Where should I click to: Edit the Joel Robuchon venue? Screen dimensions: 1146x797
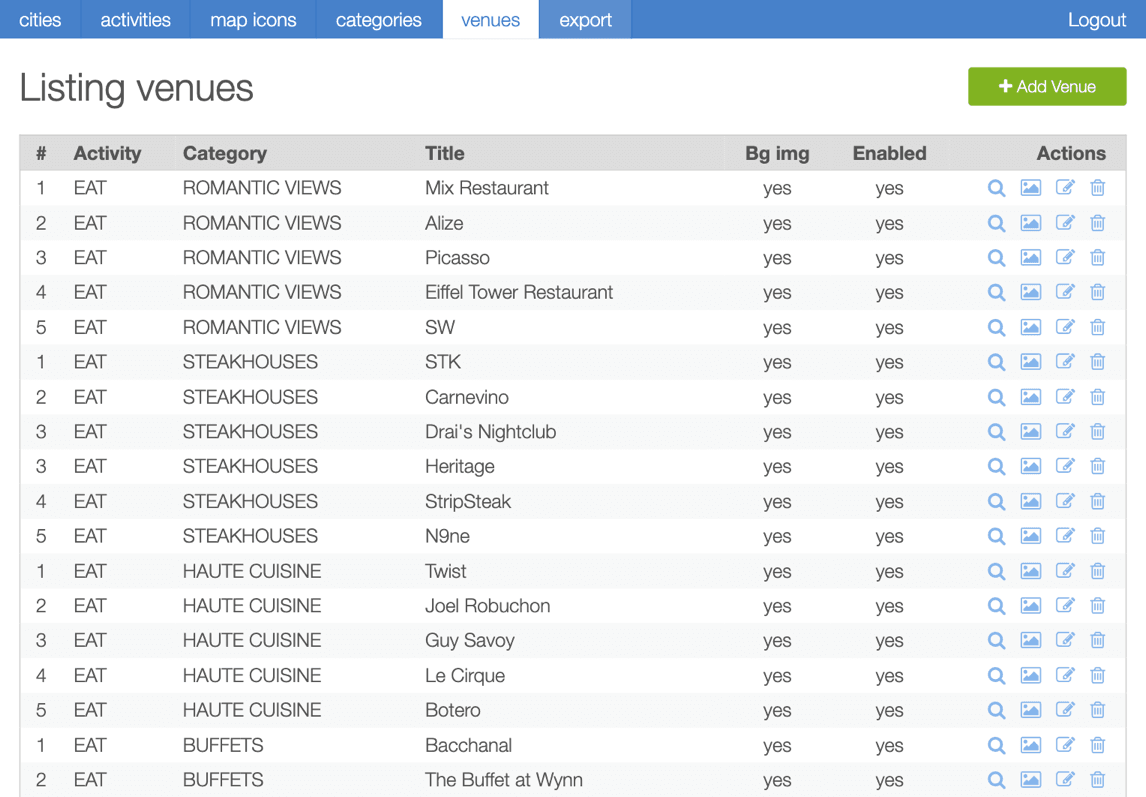[x=1066, y=606]
